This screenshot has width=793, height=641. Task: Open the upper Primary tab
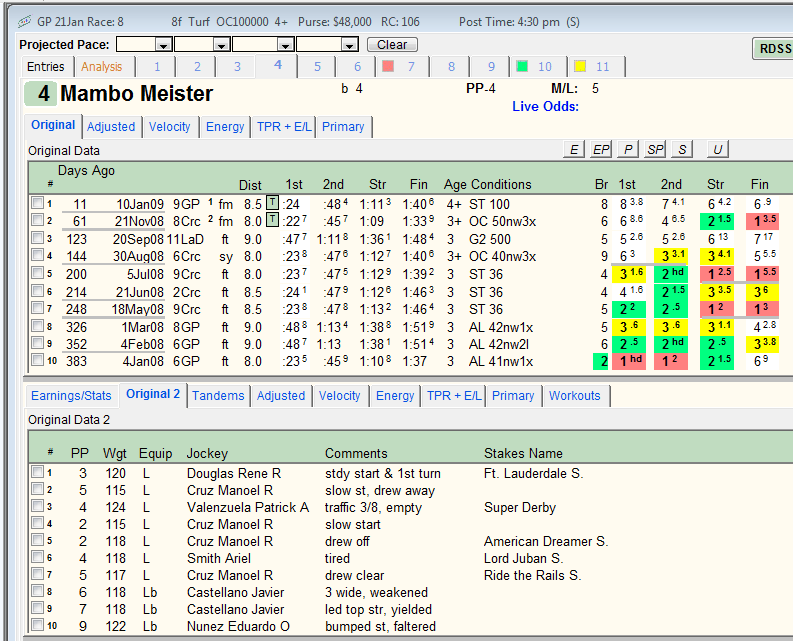tap(343, 126)
